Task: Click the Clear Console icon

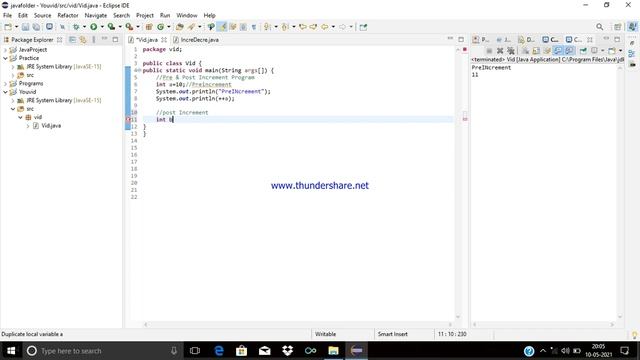Action: click(x=525, y=51)
